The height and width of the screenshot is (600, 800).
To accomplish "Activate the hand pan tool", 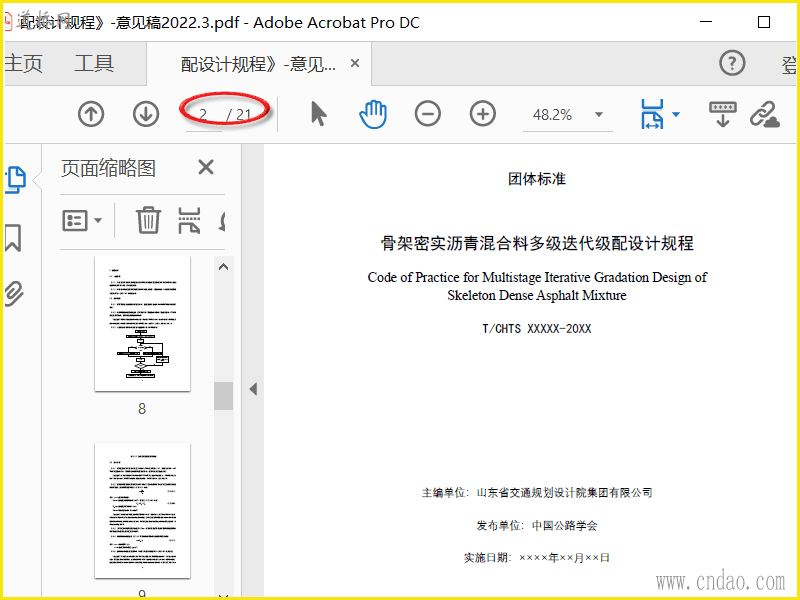I will point(373,114).
